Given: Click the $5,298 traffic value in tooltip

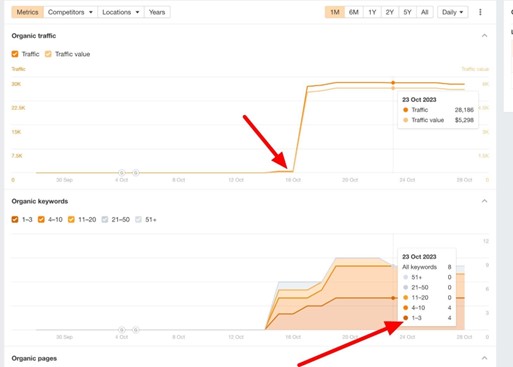Looking at the screenshot, I should point(464,120).
